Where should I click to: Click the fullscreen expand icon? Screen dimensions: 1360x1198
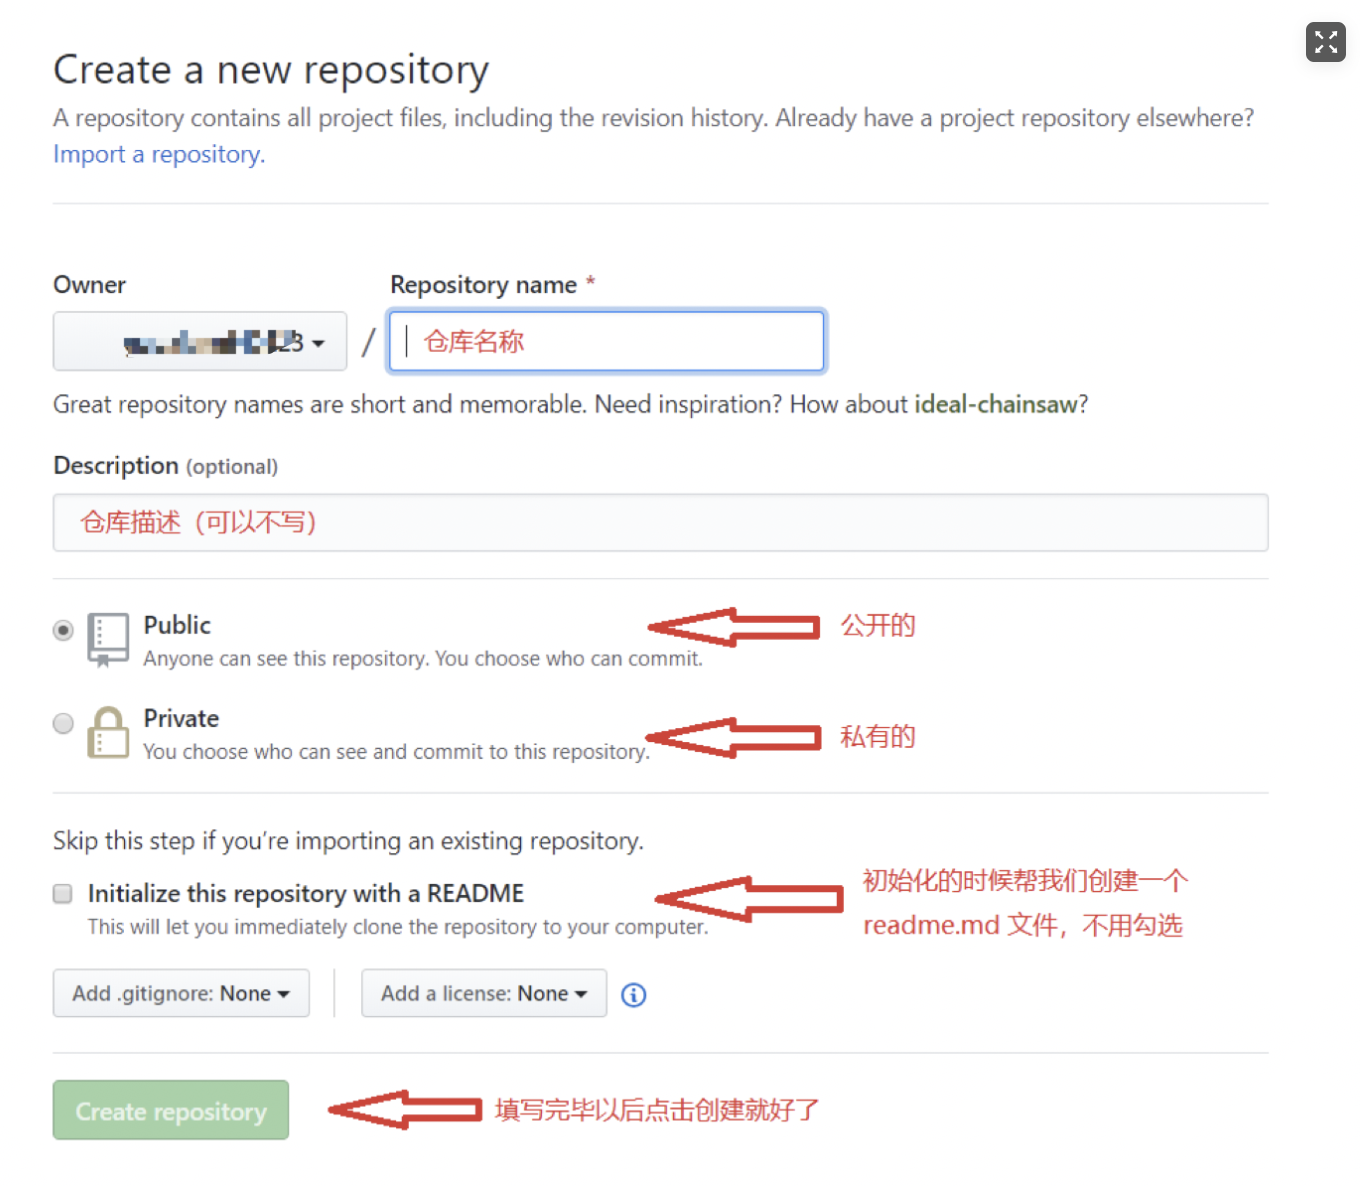tap(1325, 42)
